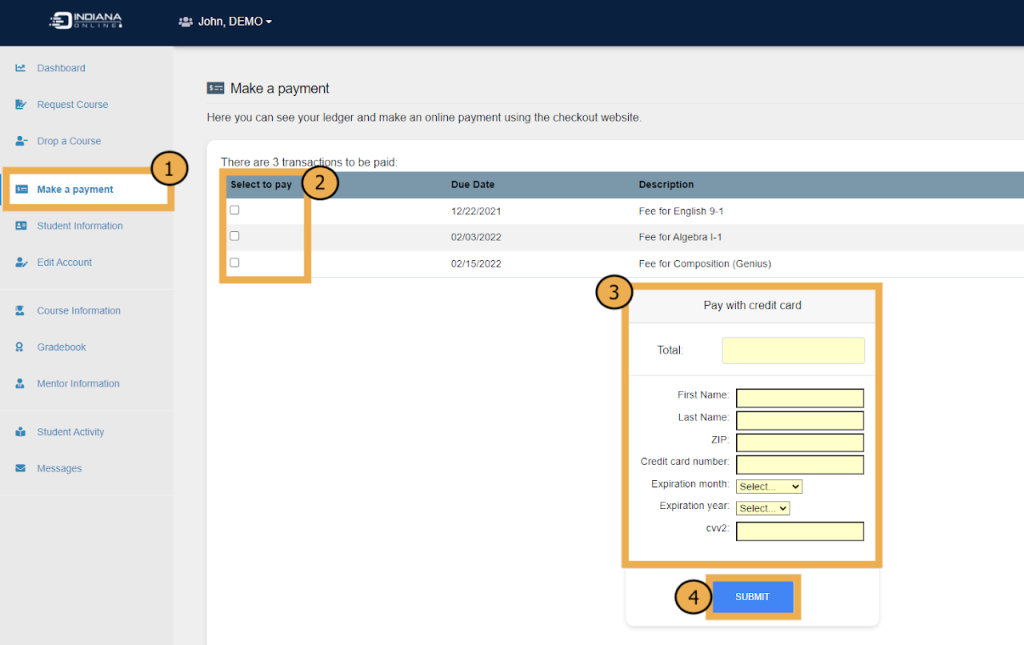Open the Expiration year dropdown
Screen dimensions: 1024x645
763,508
